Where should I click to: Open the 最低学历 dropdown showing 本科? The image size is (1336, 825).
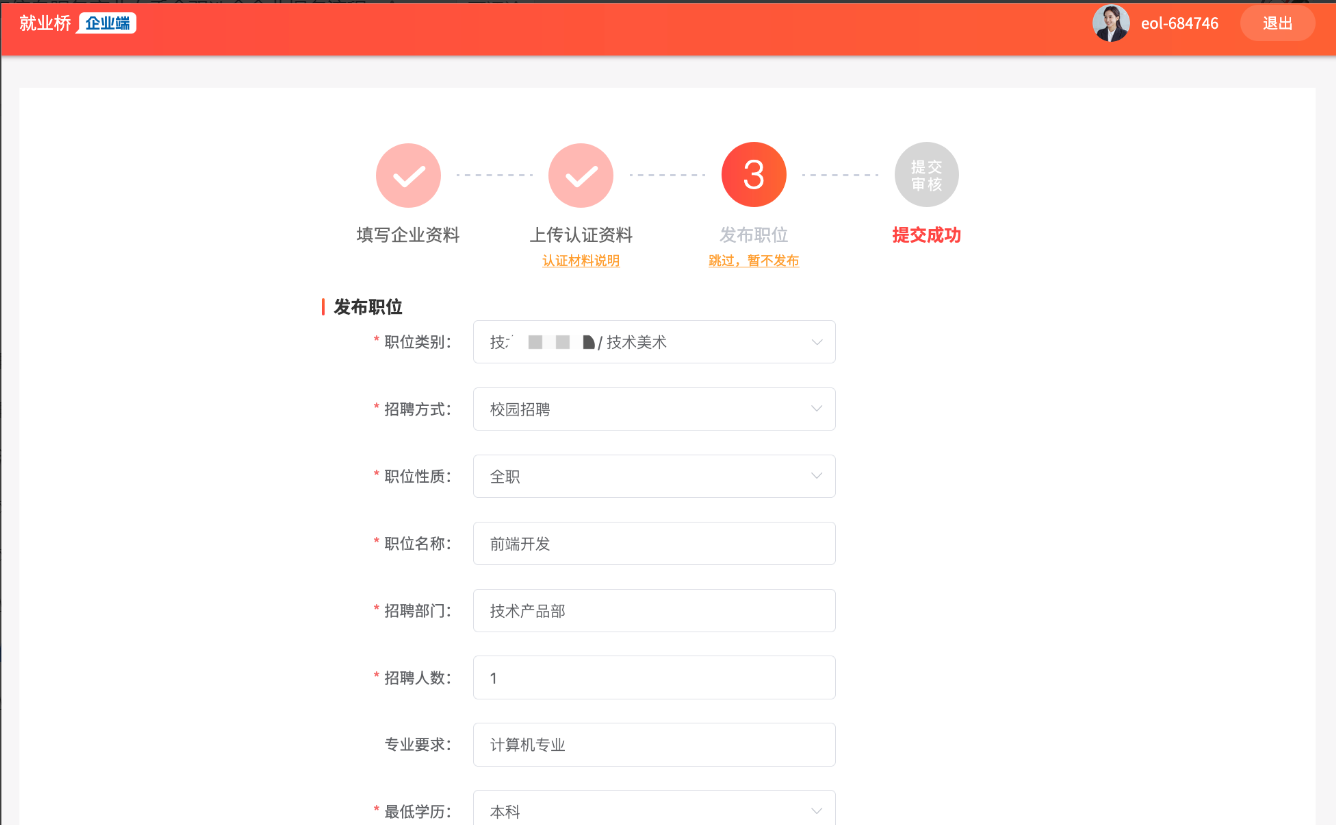coord(654,811)
